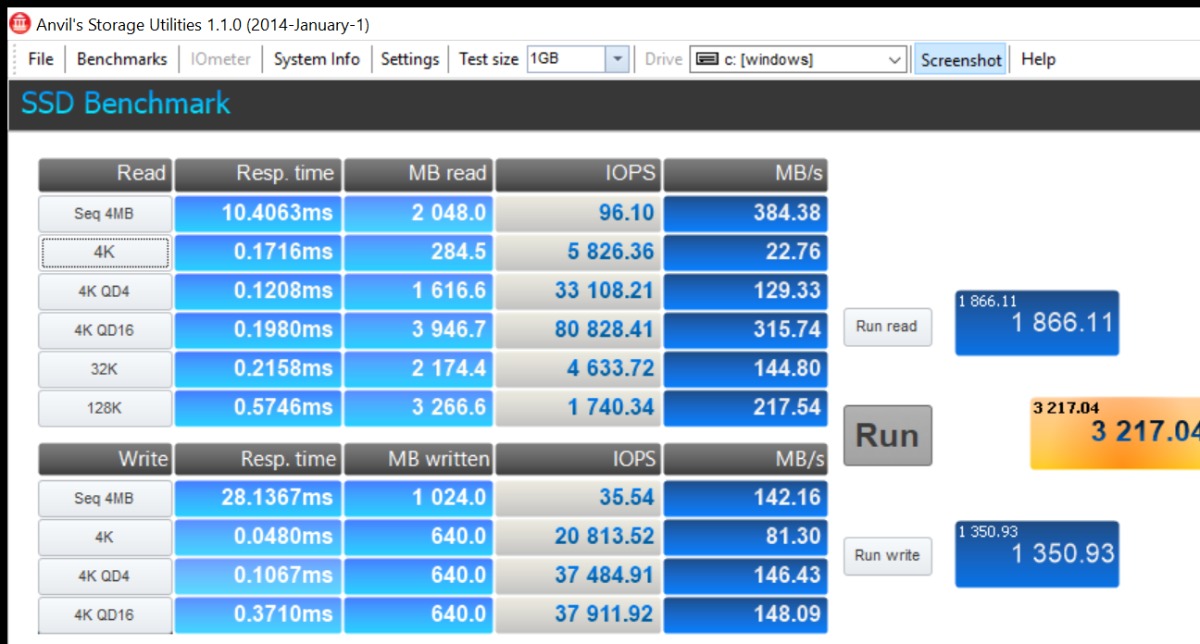The image size is (1200, 644).
Task: Expand the Test size dropdown arrow
Action: pos(618,59)
